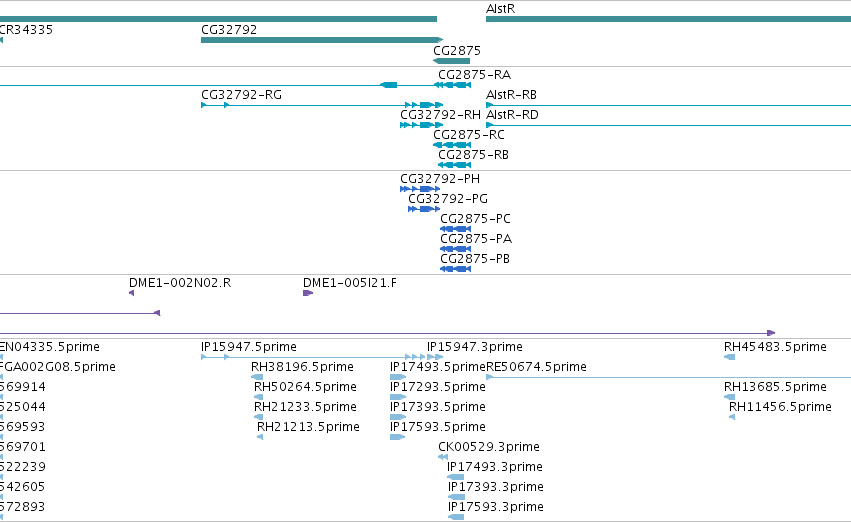Screen dimensions: 851x522
Task: Select the CG32792-PH protein feature
Action: 420,189
